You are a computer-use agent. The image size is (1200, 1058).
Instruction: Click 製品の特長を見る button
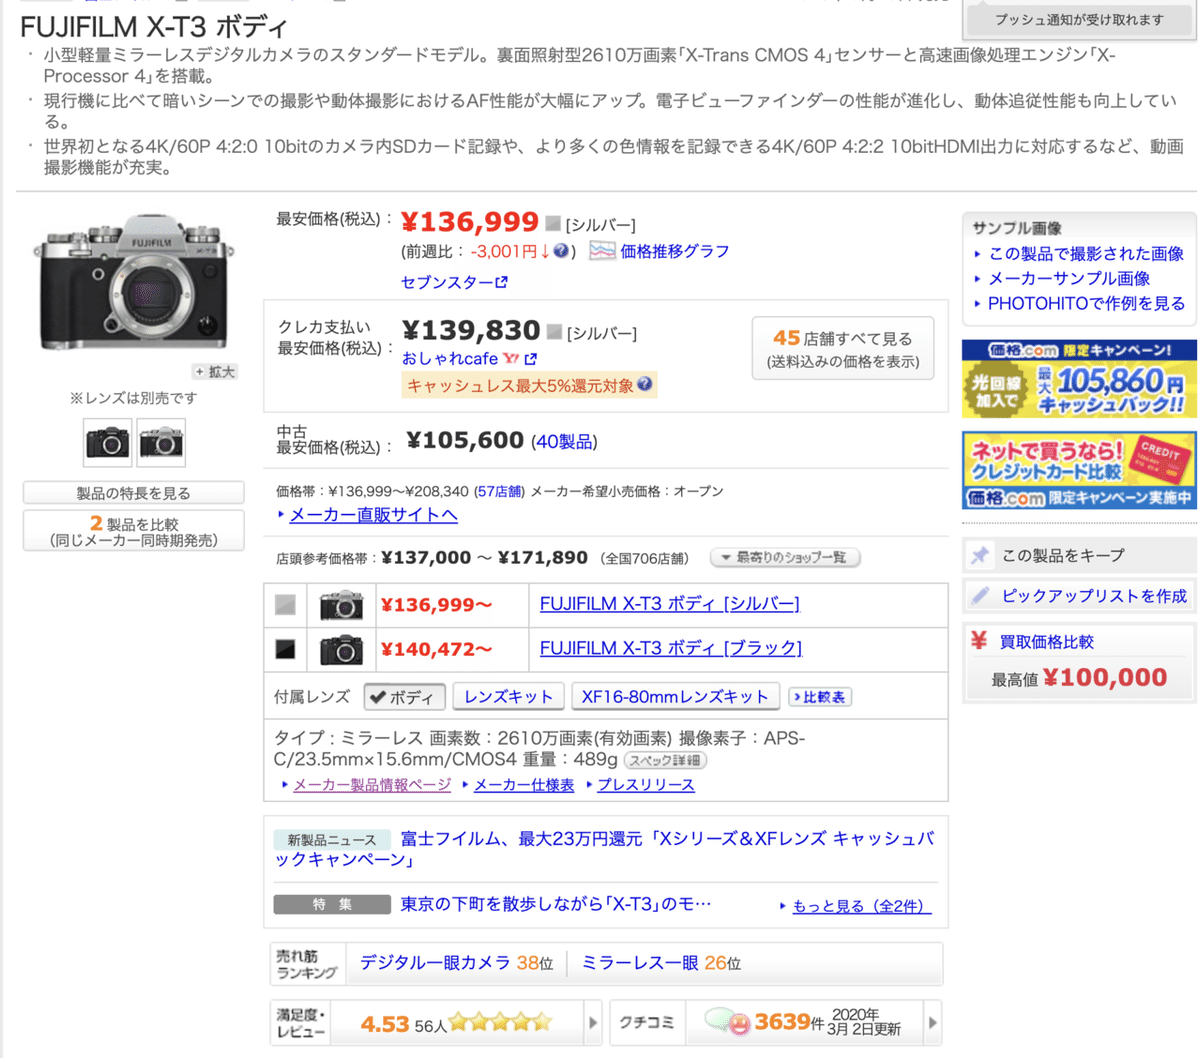pos(133,493)
